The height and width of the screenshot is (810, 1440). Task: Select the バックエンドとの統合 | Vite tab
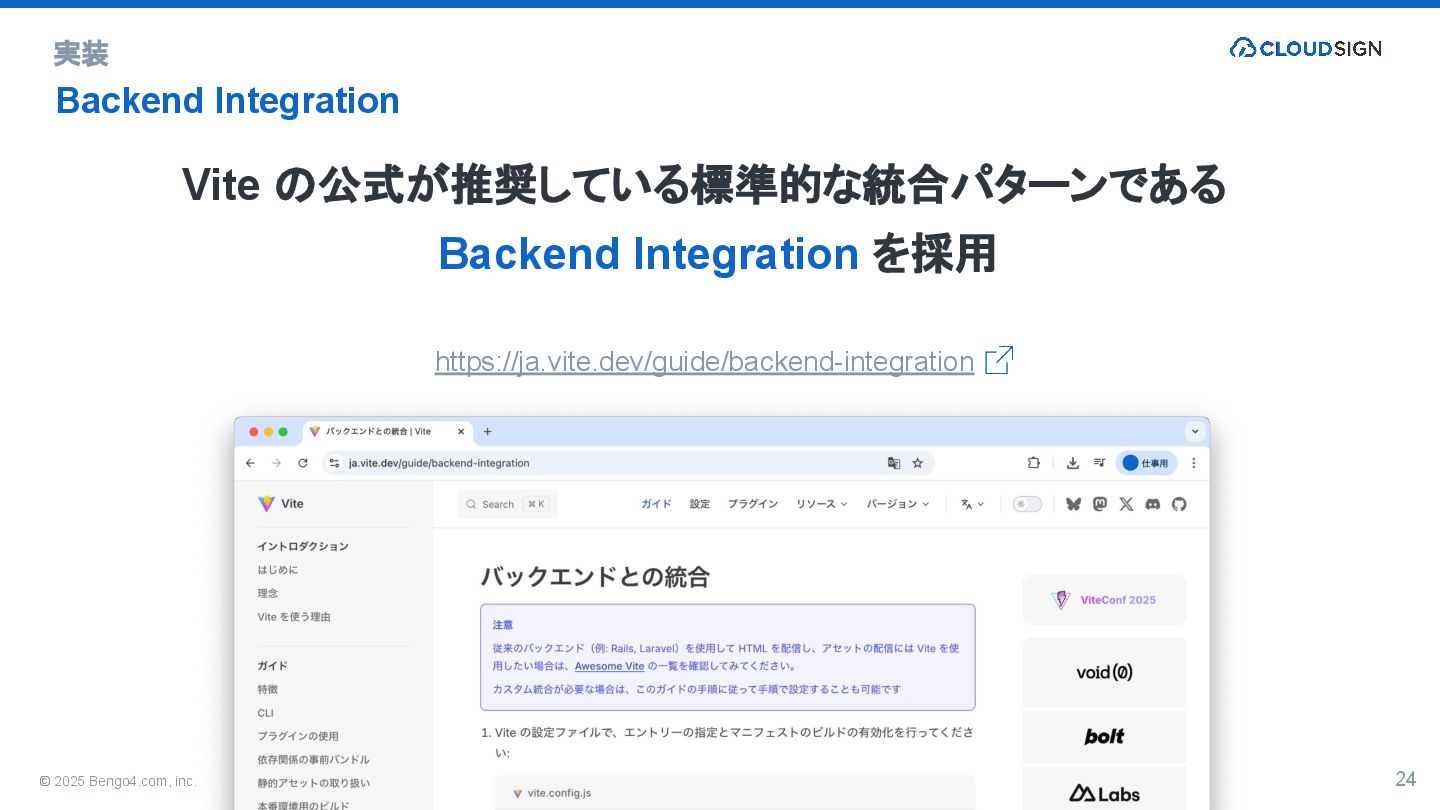(388, 432)
